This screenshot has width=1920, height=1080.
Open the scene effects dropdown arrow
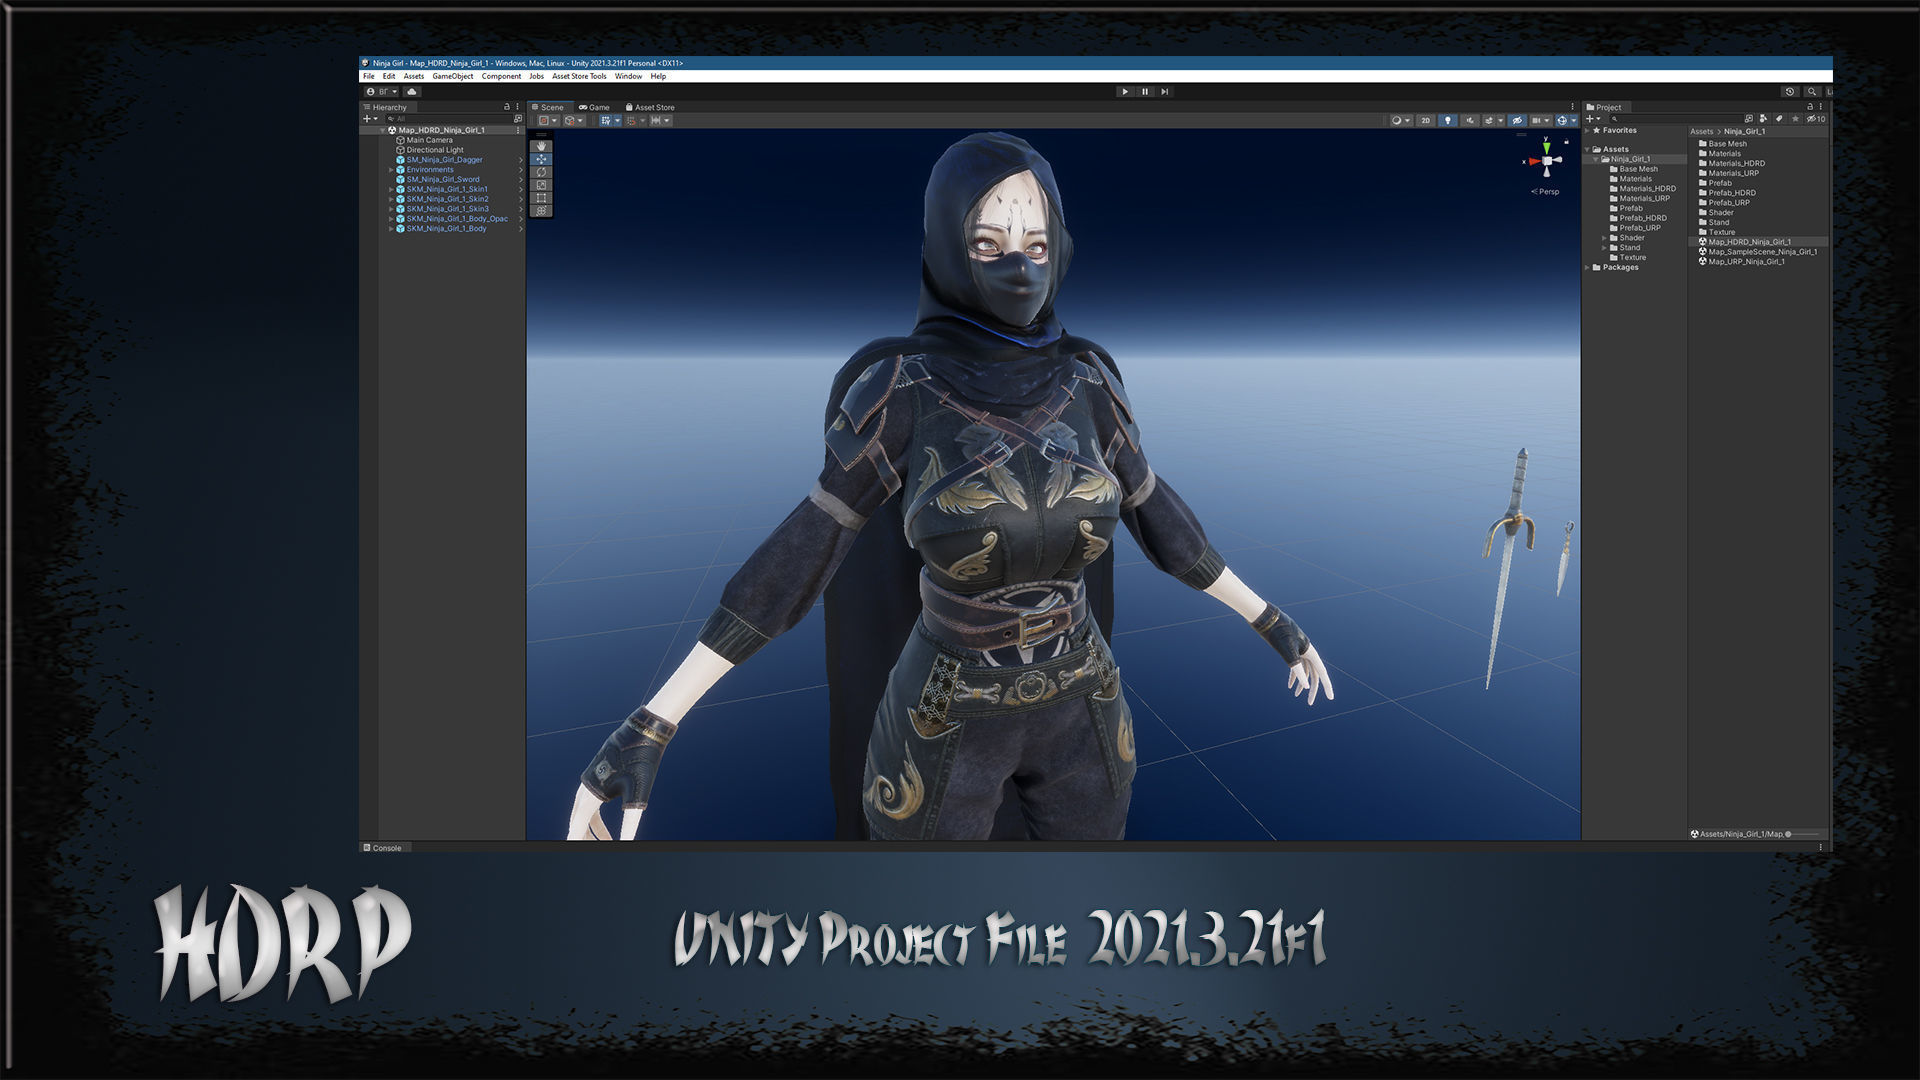[x=1500, y=120]
